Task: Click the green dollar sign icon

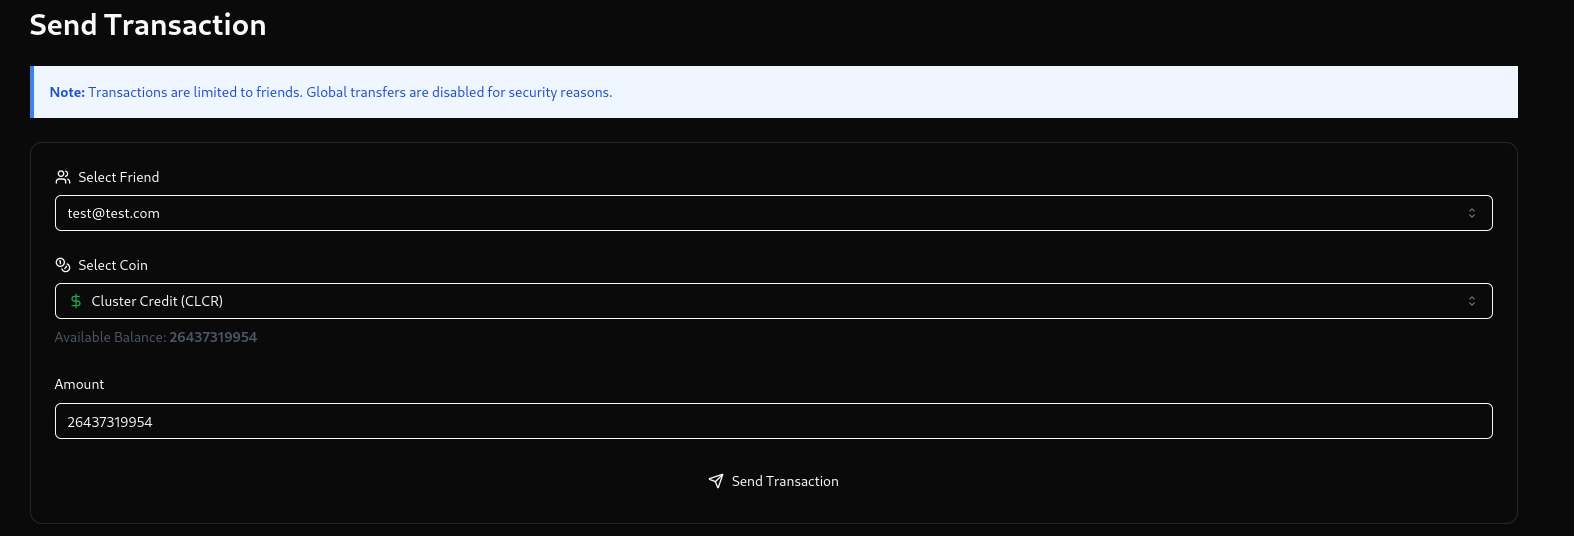Action: (76, 301)
